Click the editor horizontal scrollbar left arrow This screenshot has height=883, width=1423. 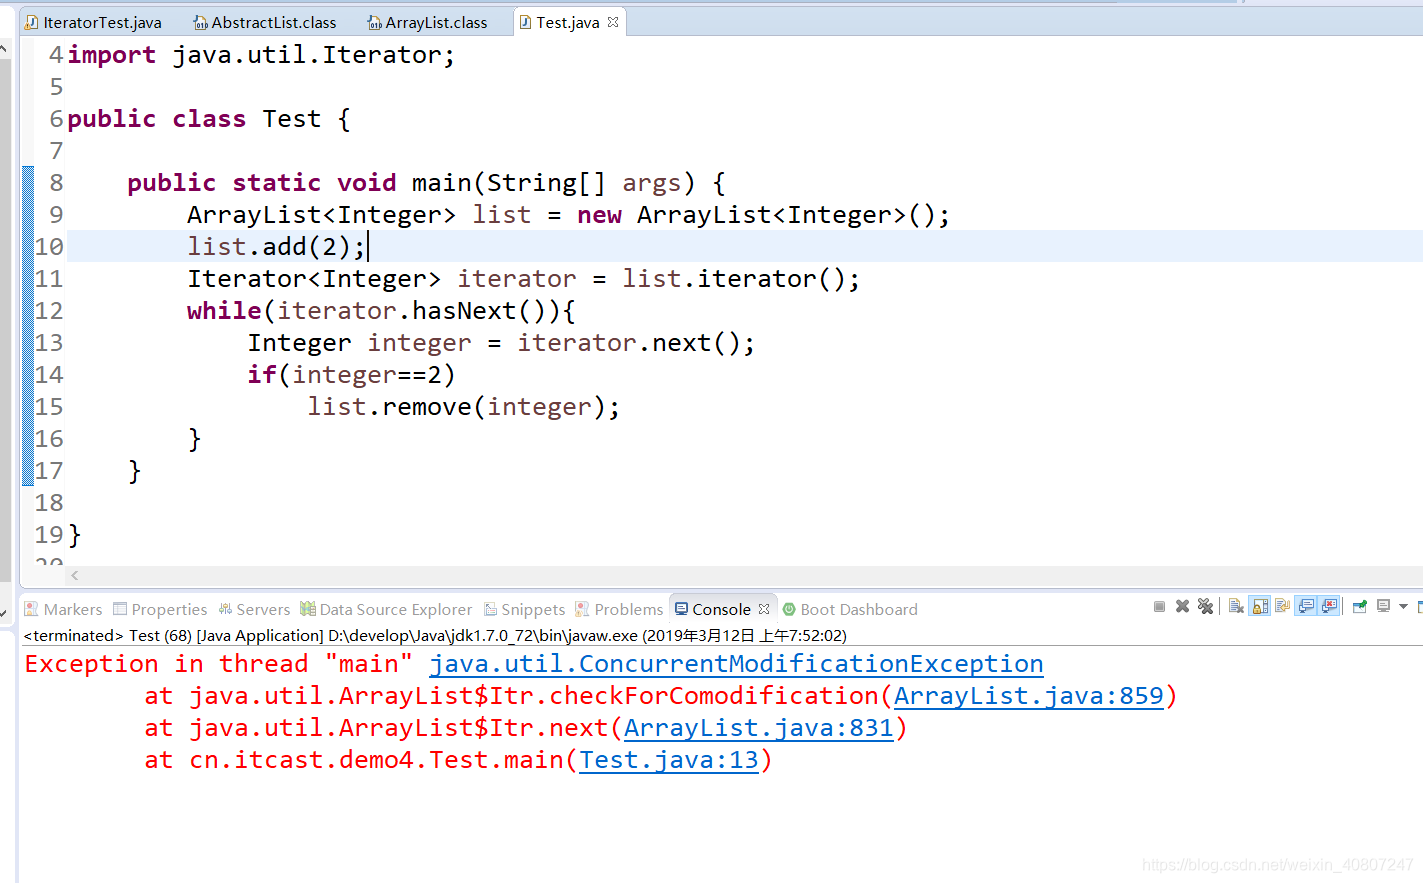click(x=75, y=575)
